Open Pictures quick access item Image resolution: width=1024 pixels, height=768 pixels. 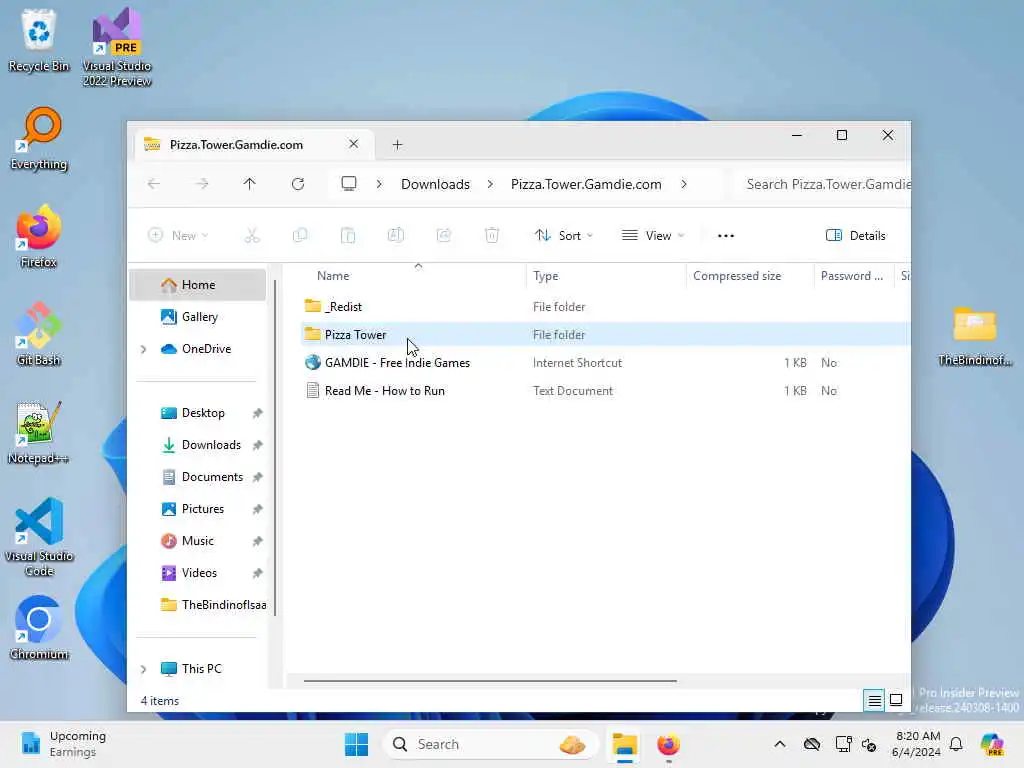pyautogui.click(x=198, y=509)
